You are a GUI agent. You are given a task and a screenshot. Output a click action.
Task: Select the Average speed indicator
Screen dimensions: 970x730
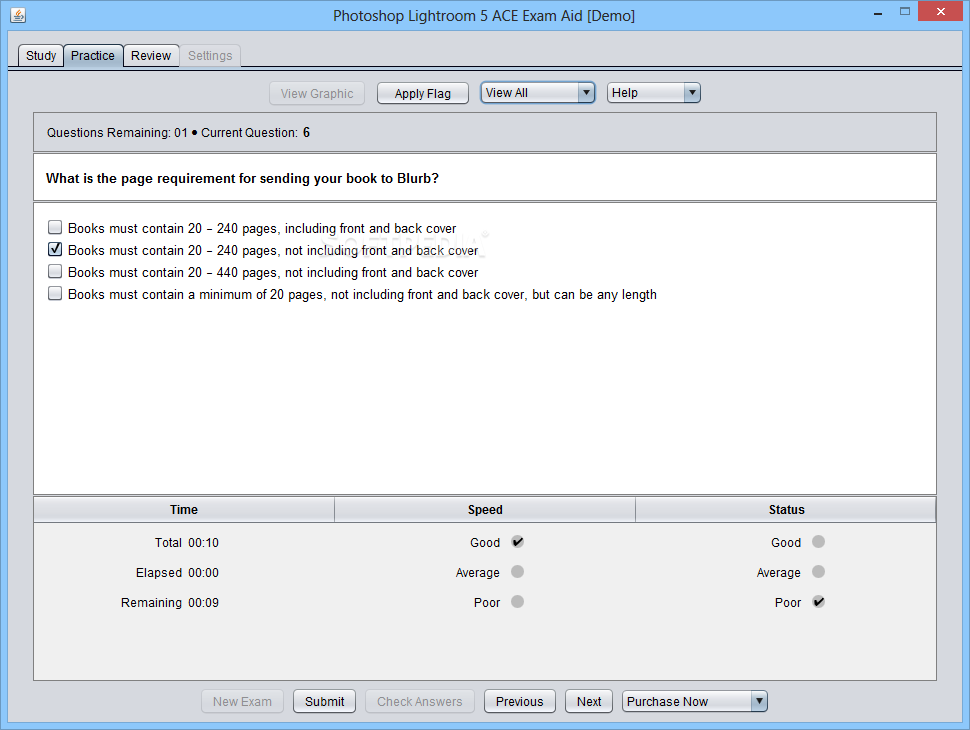click(x=518, y=572)
